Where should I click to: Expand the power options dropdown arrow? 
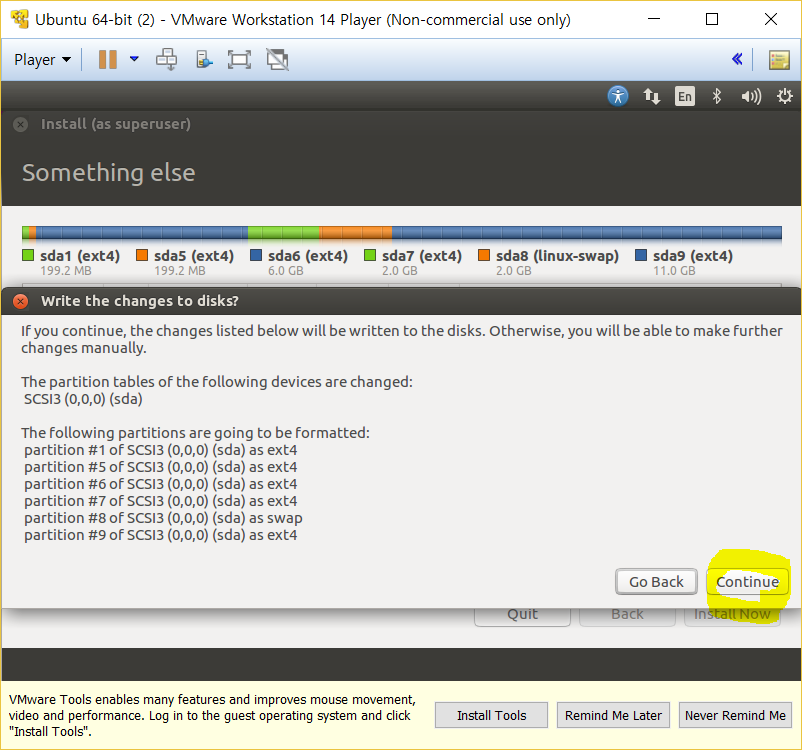point(134,60)
